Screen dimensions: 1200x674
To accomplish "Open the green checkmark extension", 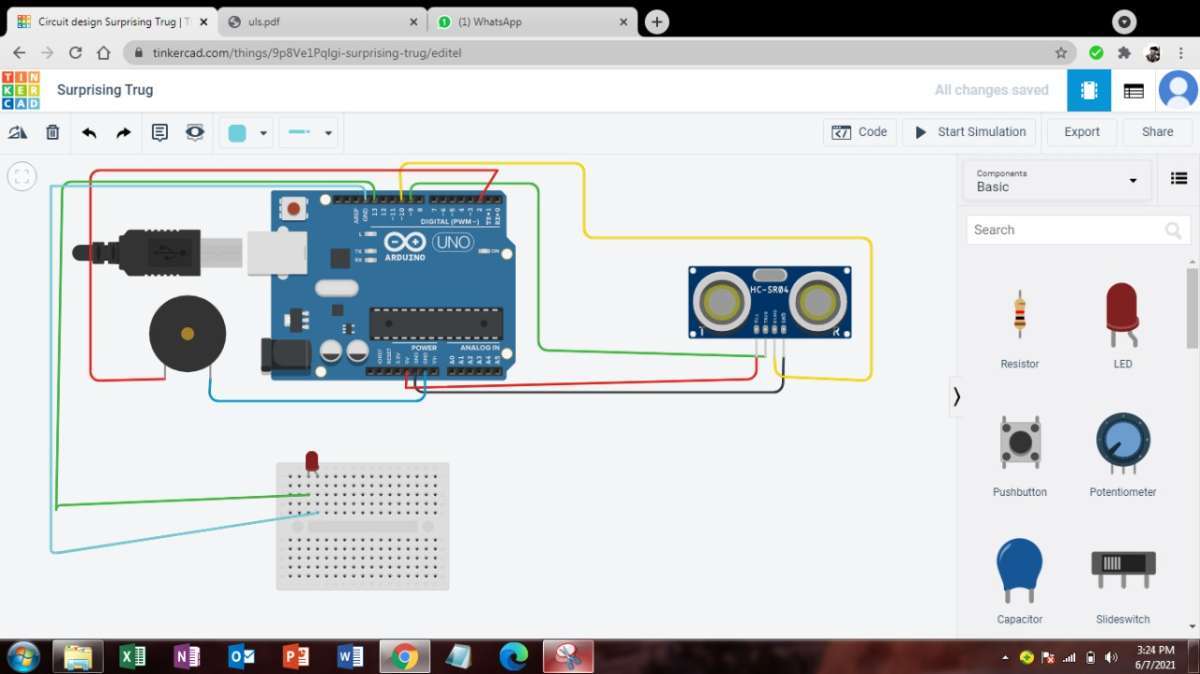I will [x=1096, y=52].
